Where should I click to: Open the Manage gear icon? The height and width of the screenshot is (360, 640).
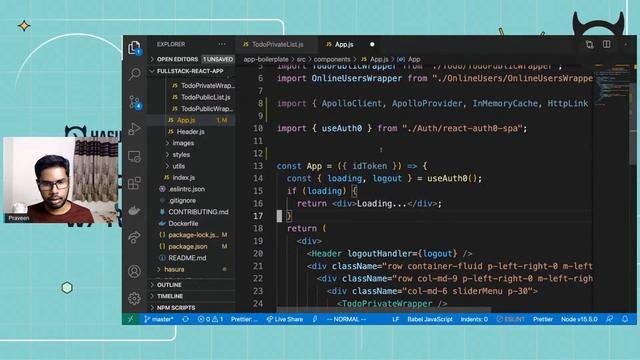134,298
